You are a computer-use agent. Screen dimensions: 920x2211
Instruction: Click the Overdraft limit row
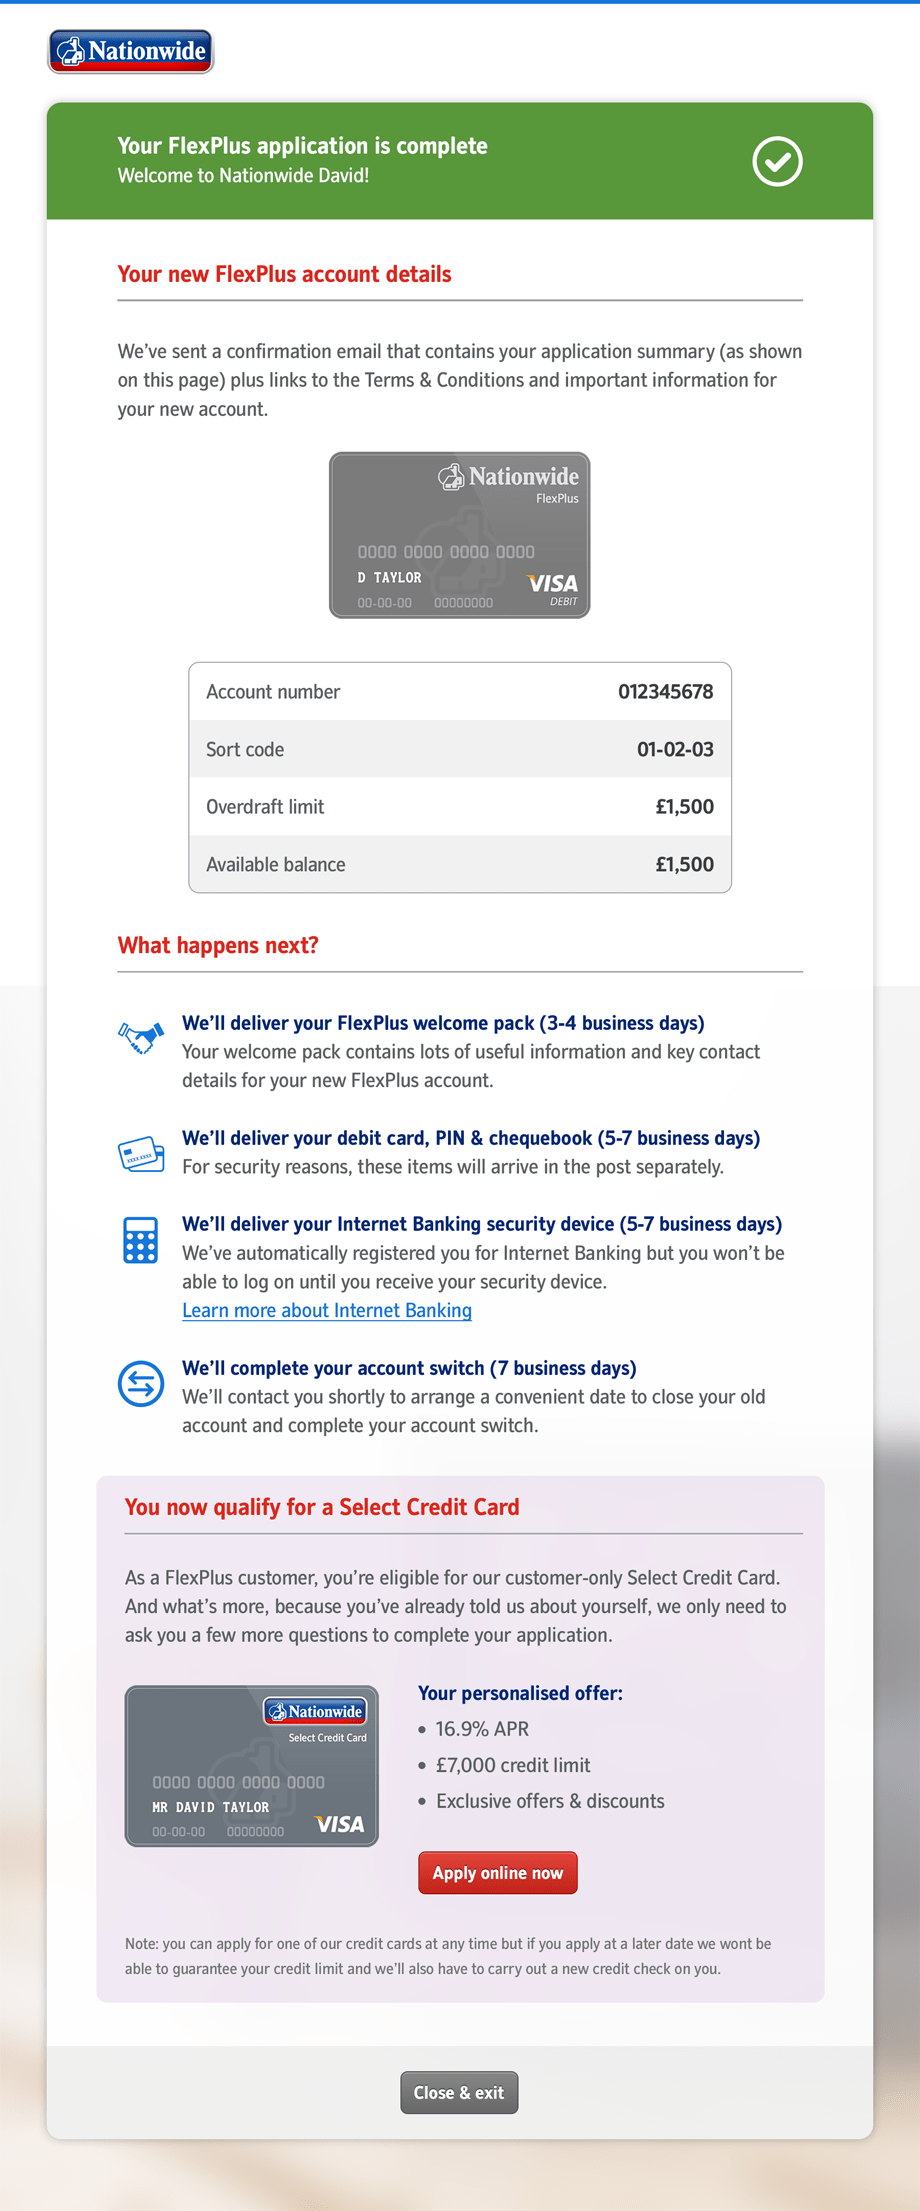460,807
